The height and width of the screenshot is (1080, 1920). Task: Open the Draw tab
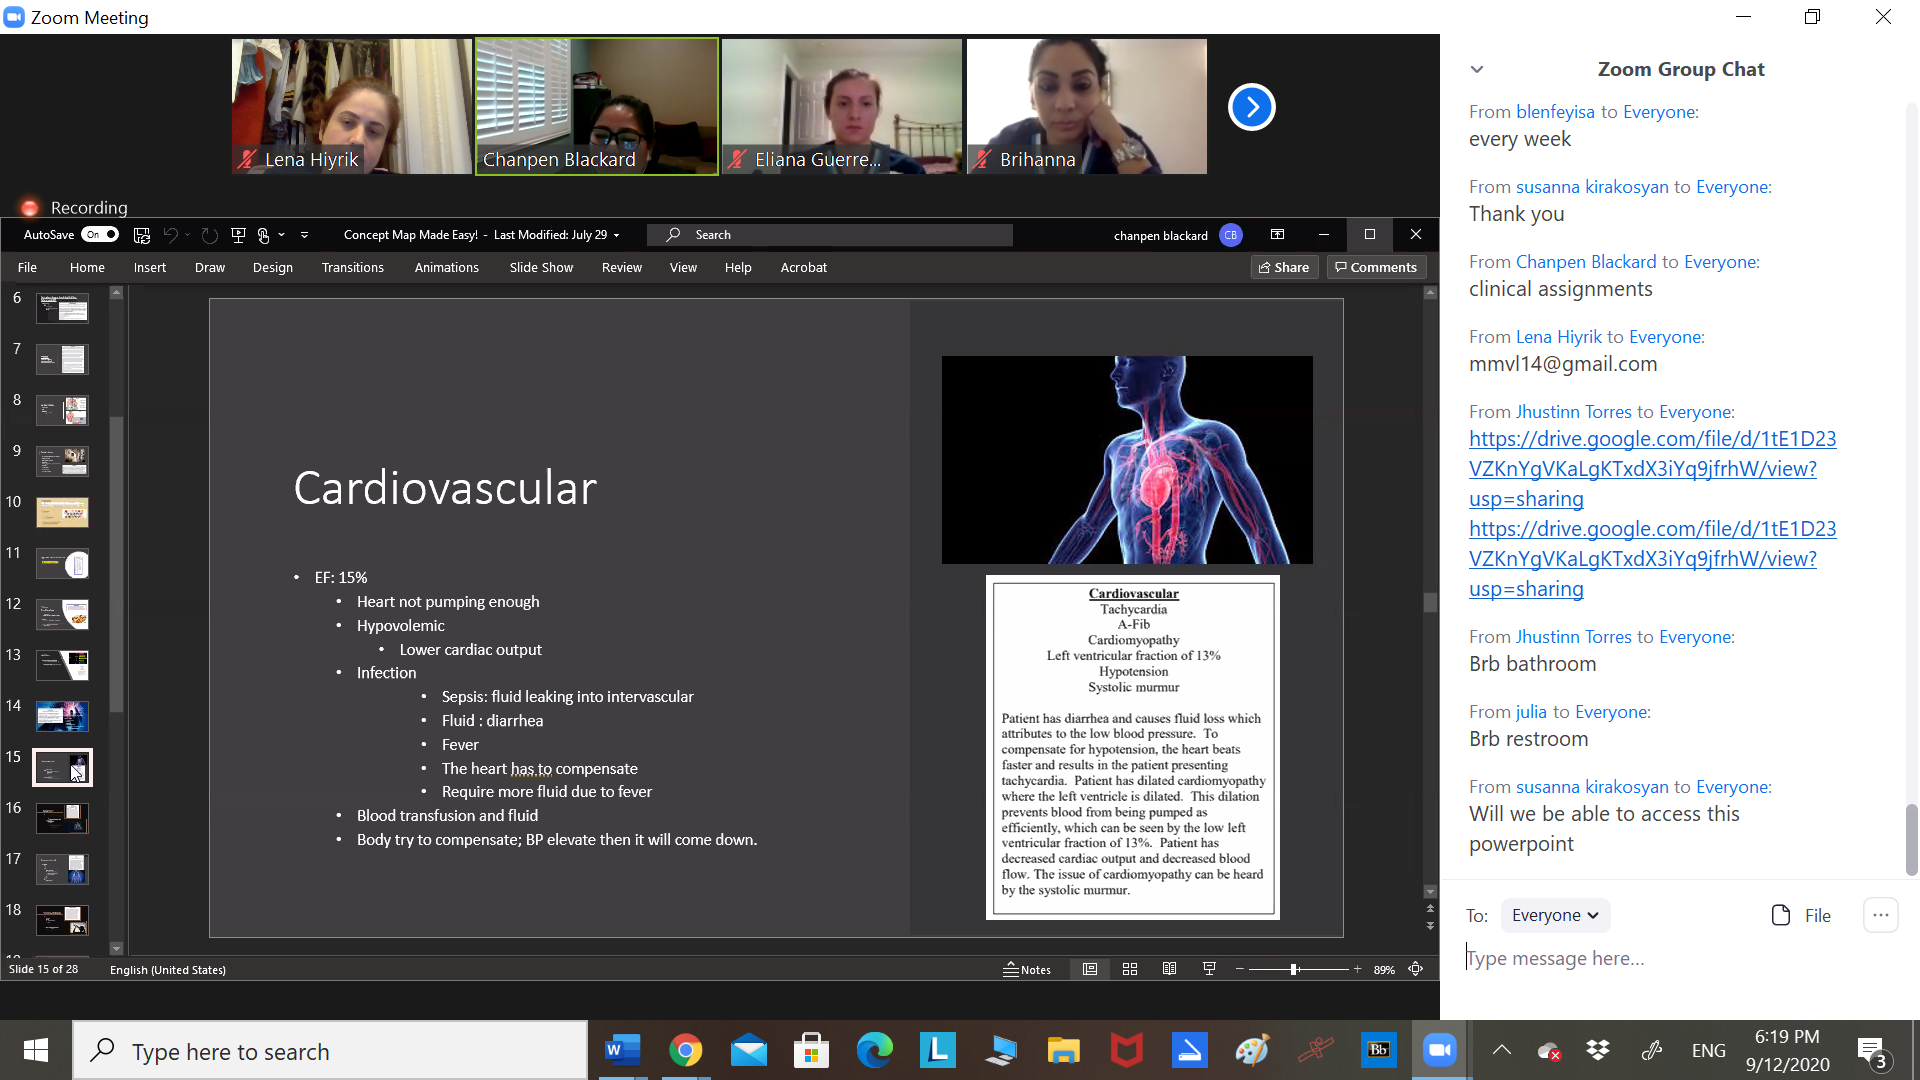coord(210,267)
